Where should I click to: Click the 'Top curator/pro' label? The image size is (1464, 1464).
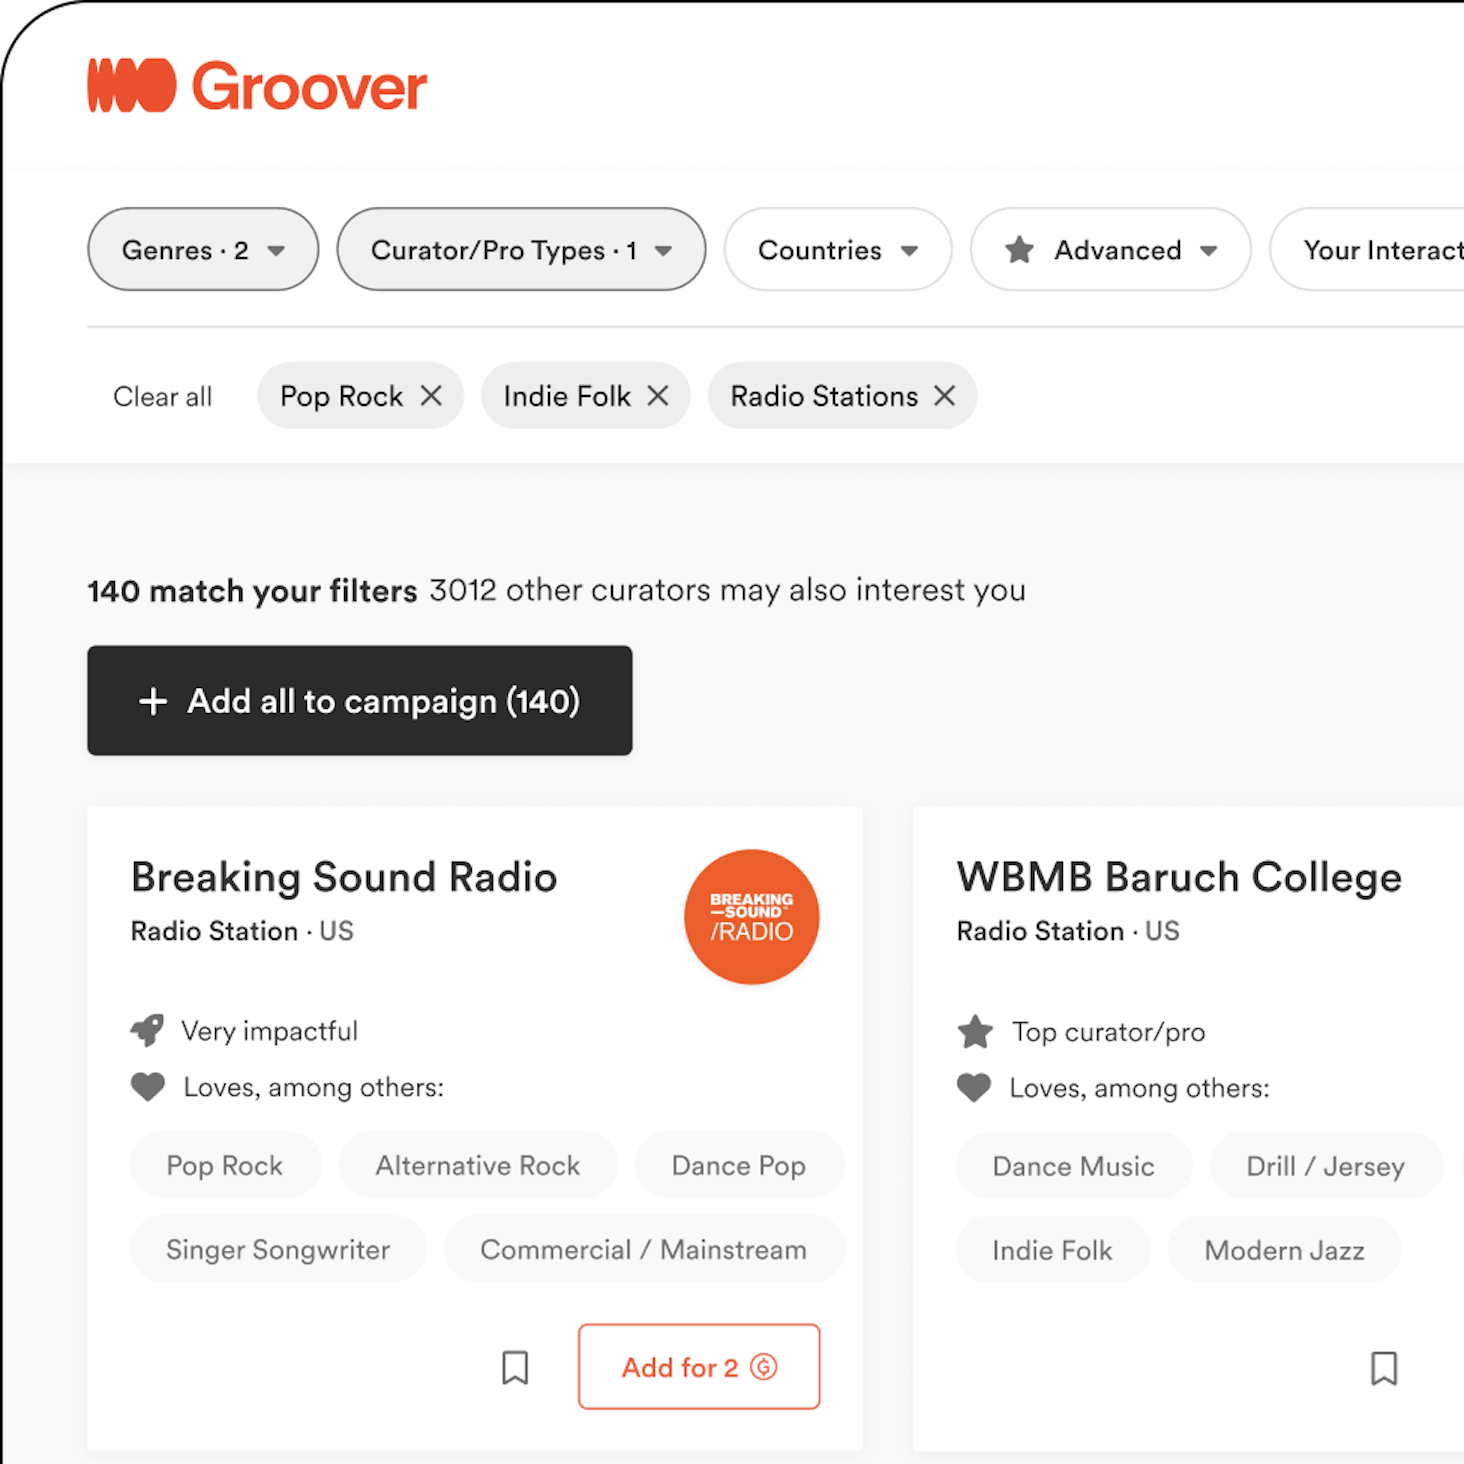1109,1032
